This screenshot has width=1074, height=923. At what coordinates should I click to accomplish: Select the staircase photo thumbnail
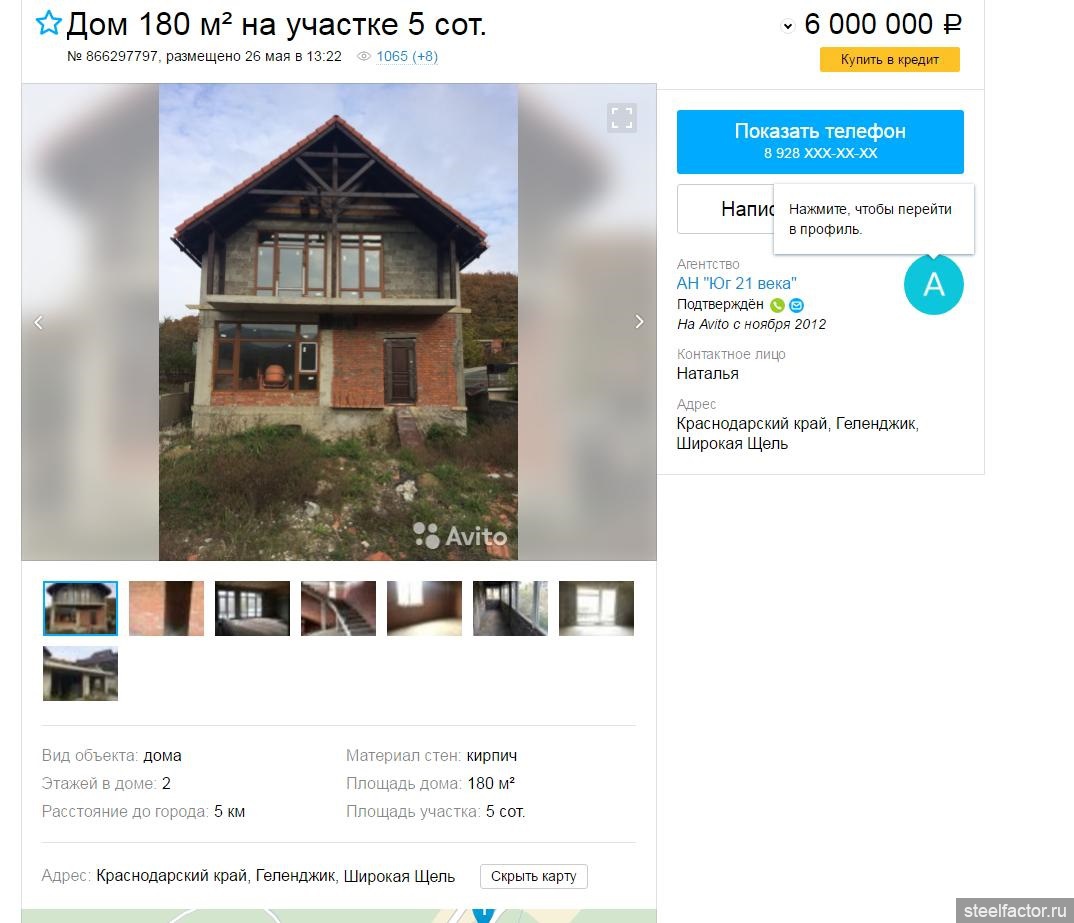338,608
